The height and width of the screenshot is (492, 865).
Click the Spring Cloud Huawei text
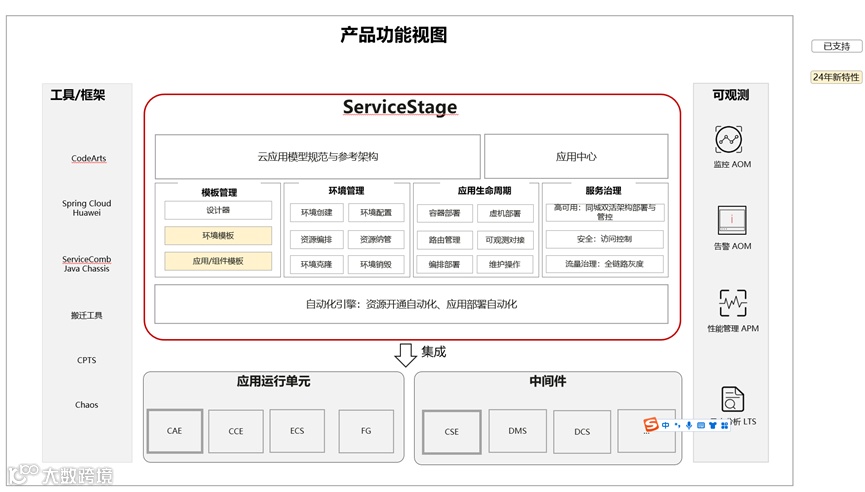(x=87, y=208)
